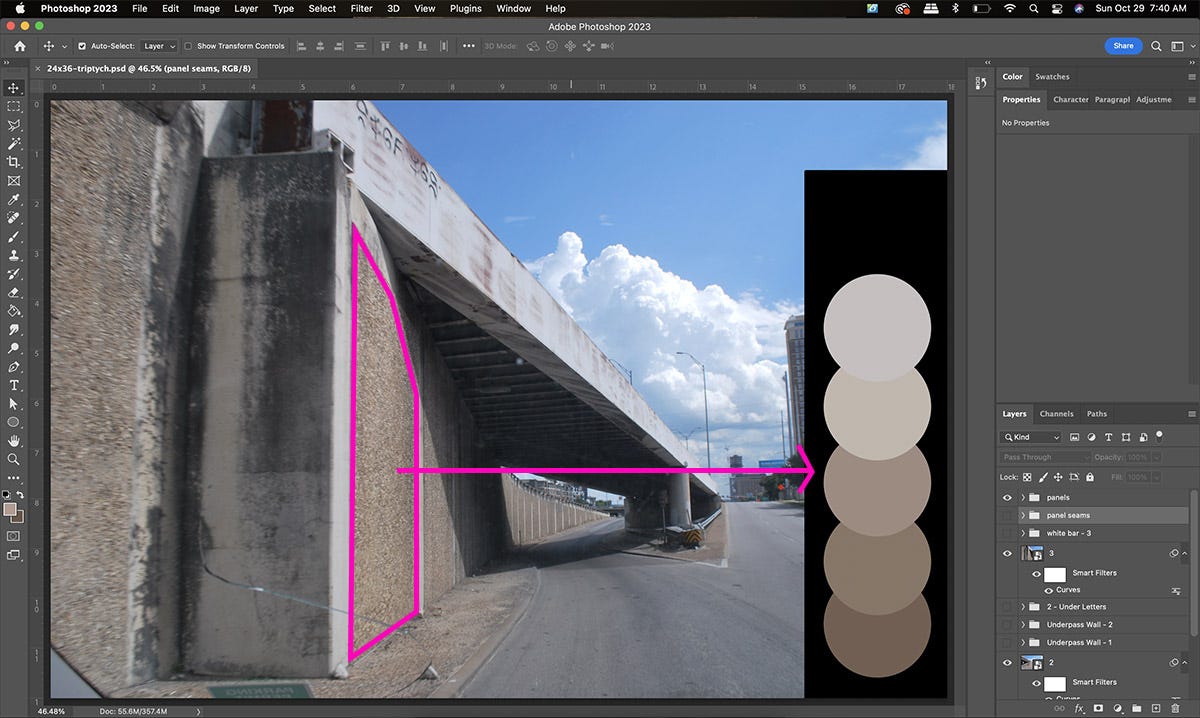Select the Pen tool

14,367
